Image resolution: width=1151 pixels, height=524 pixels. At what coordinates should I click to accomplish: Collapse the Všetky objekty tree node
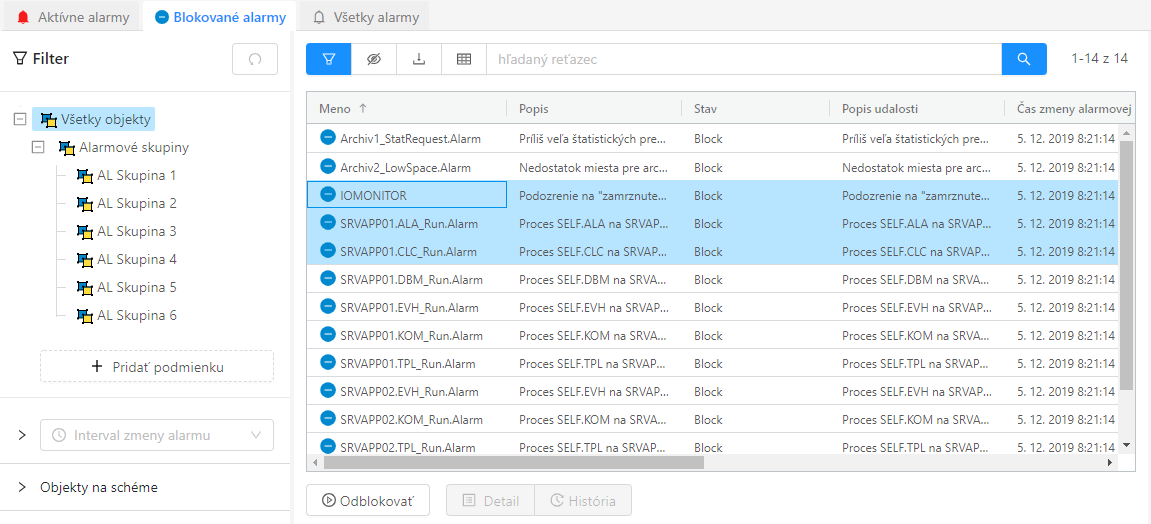[x=19, y=119]
